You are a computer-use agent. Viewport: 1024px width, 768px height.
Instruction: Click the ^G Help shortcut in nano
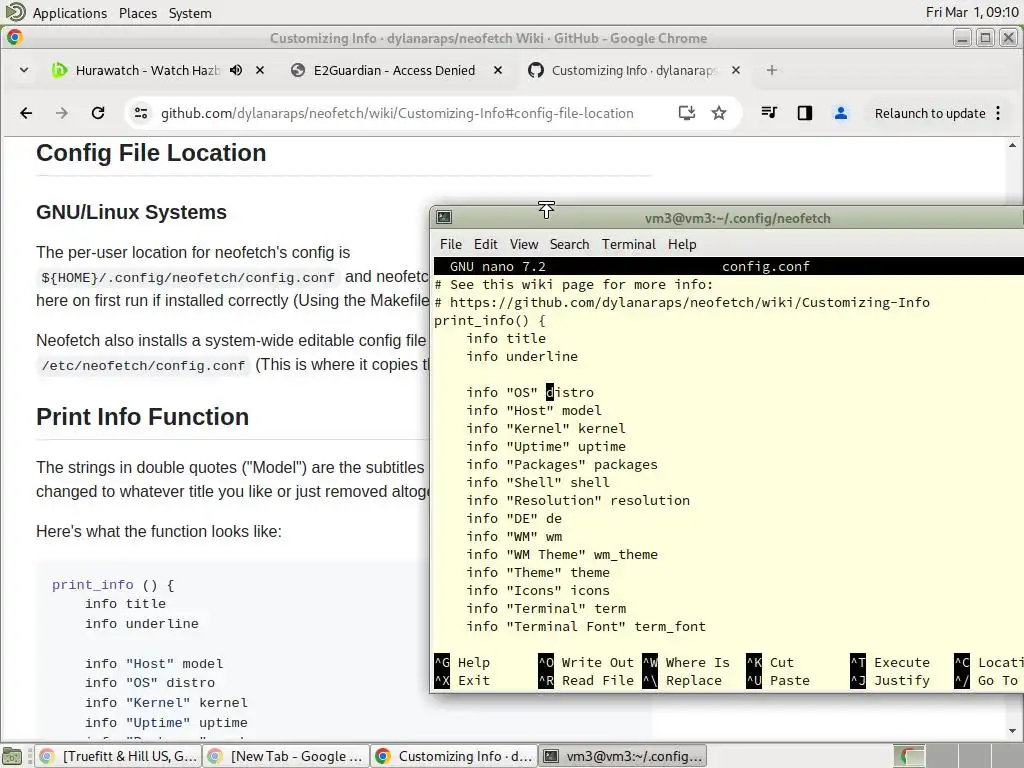(462, 662)
